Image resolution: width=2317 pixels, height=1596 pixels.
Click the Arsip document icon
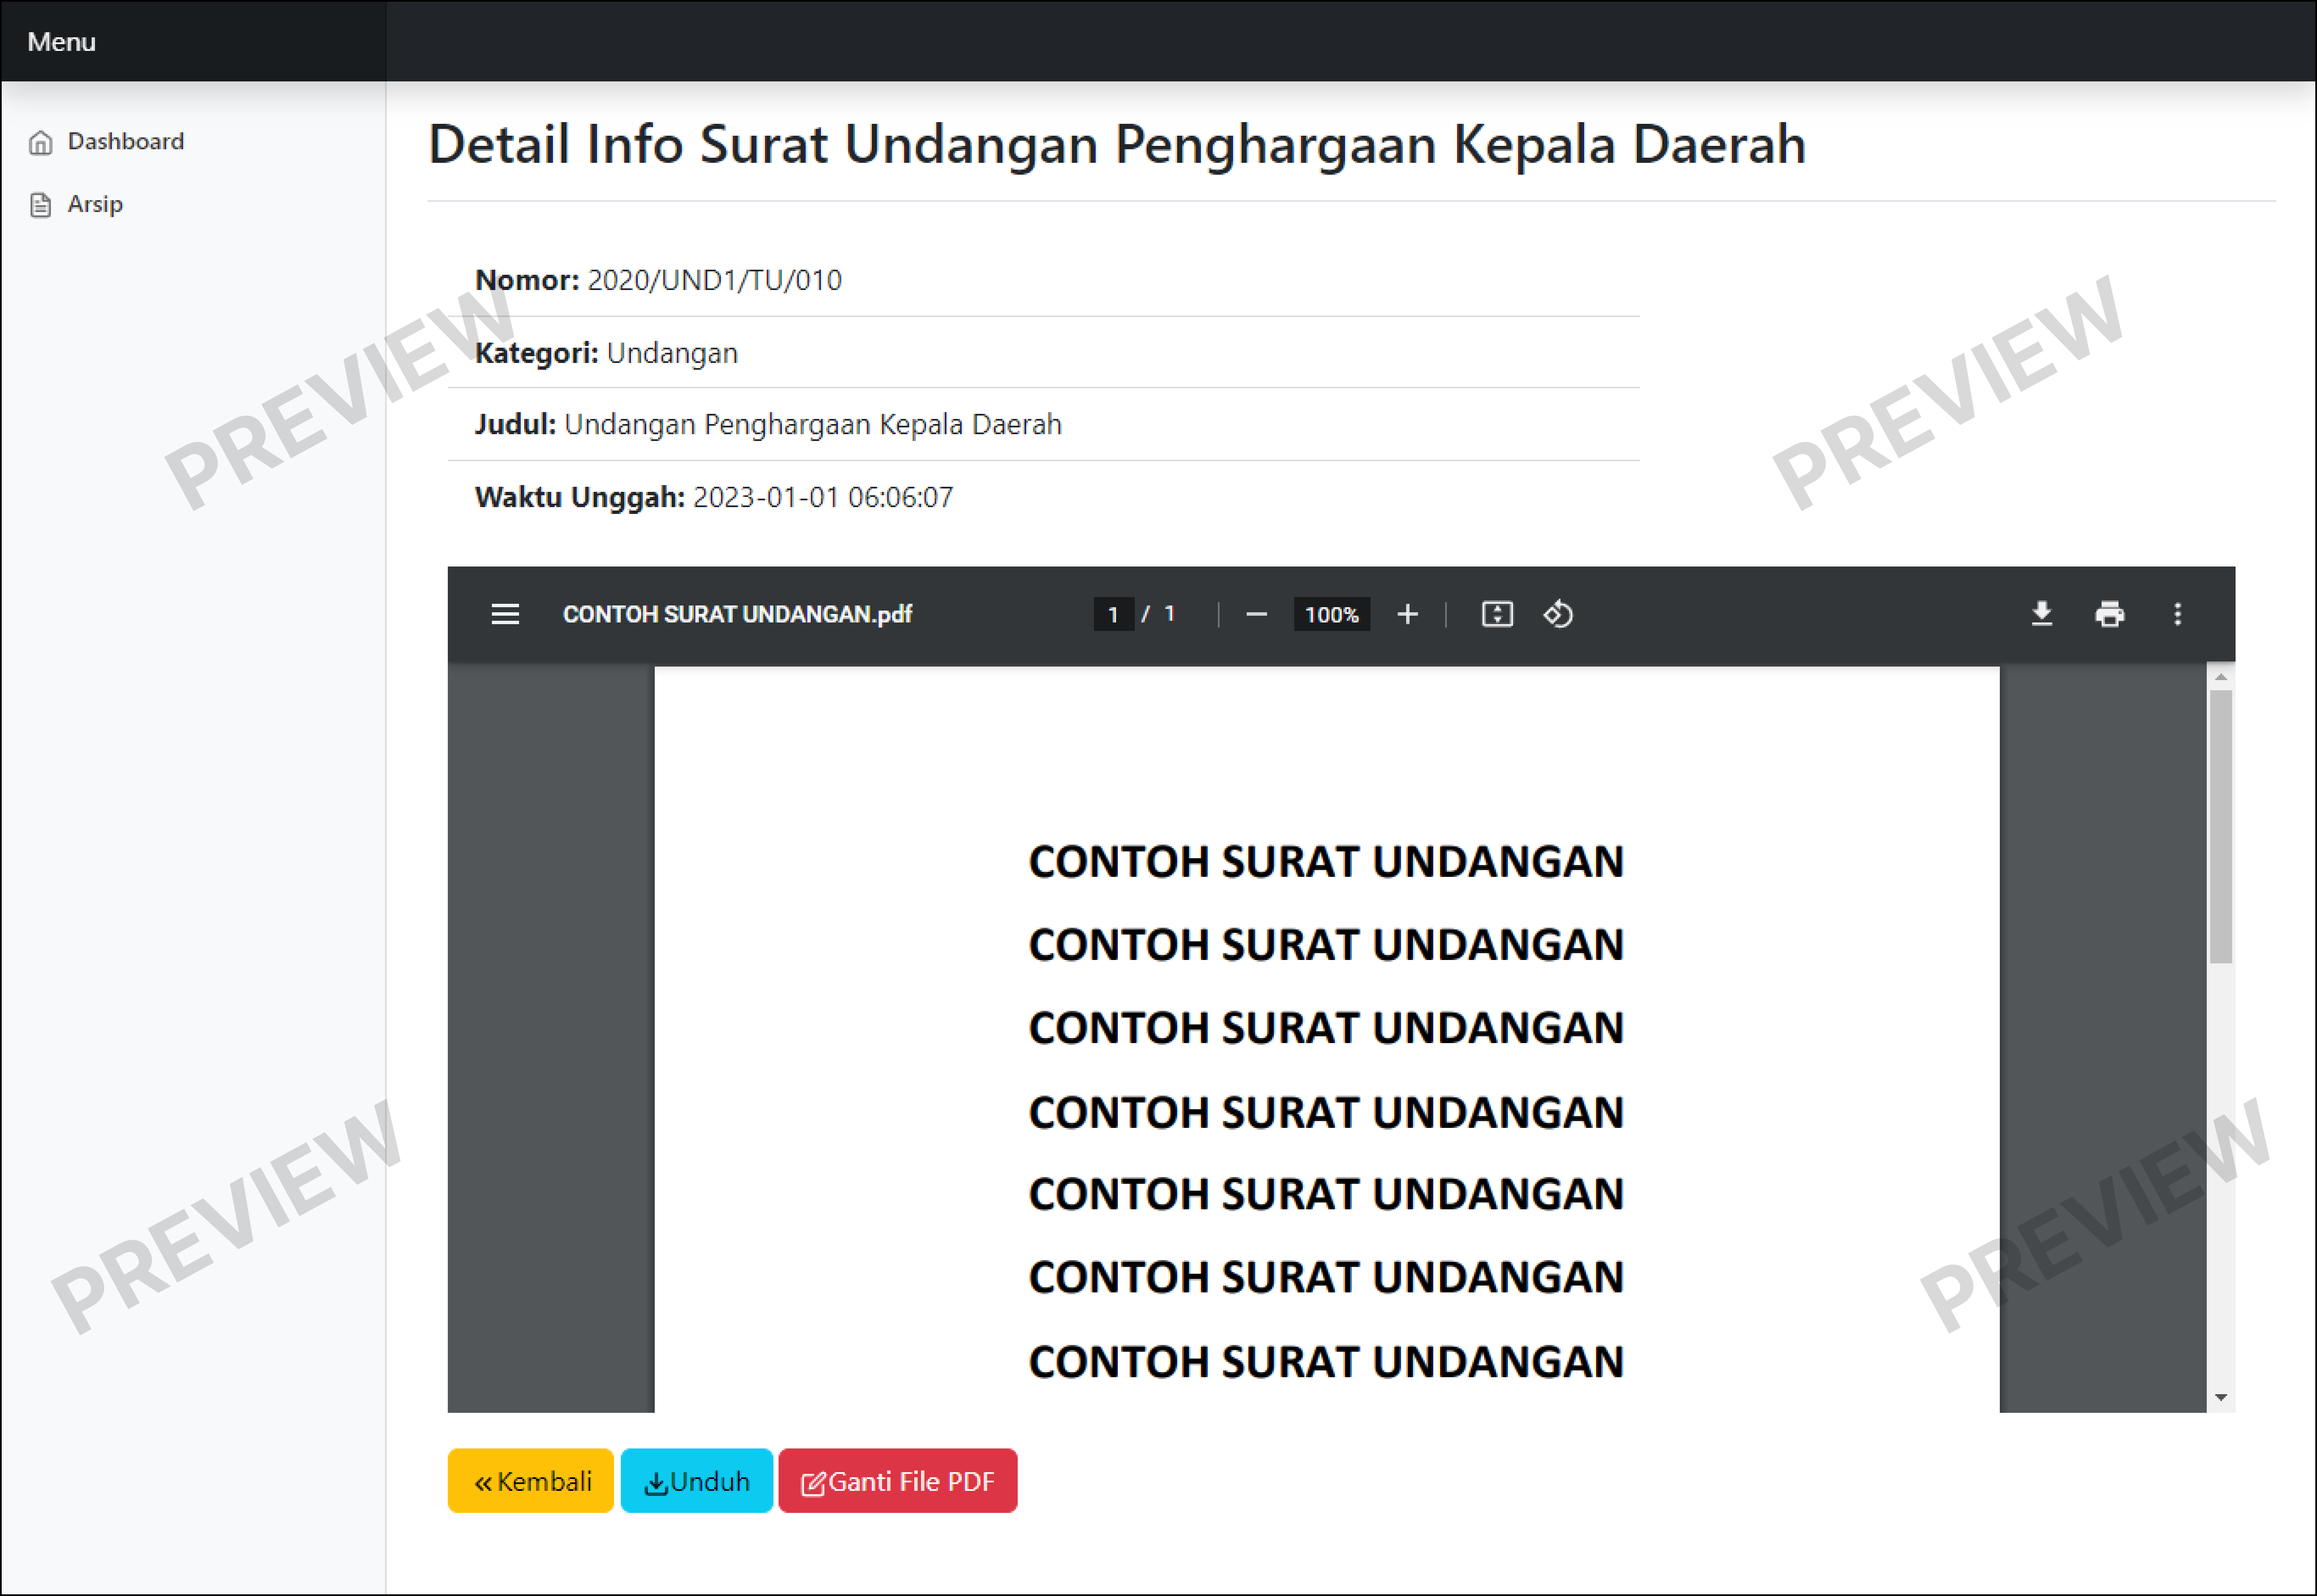point(40,205)
